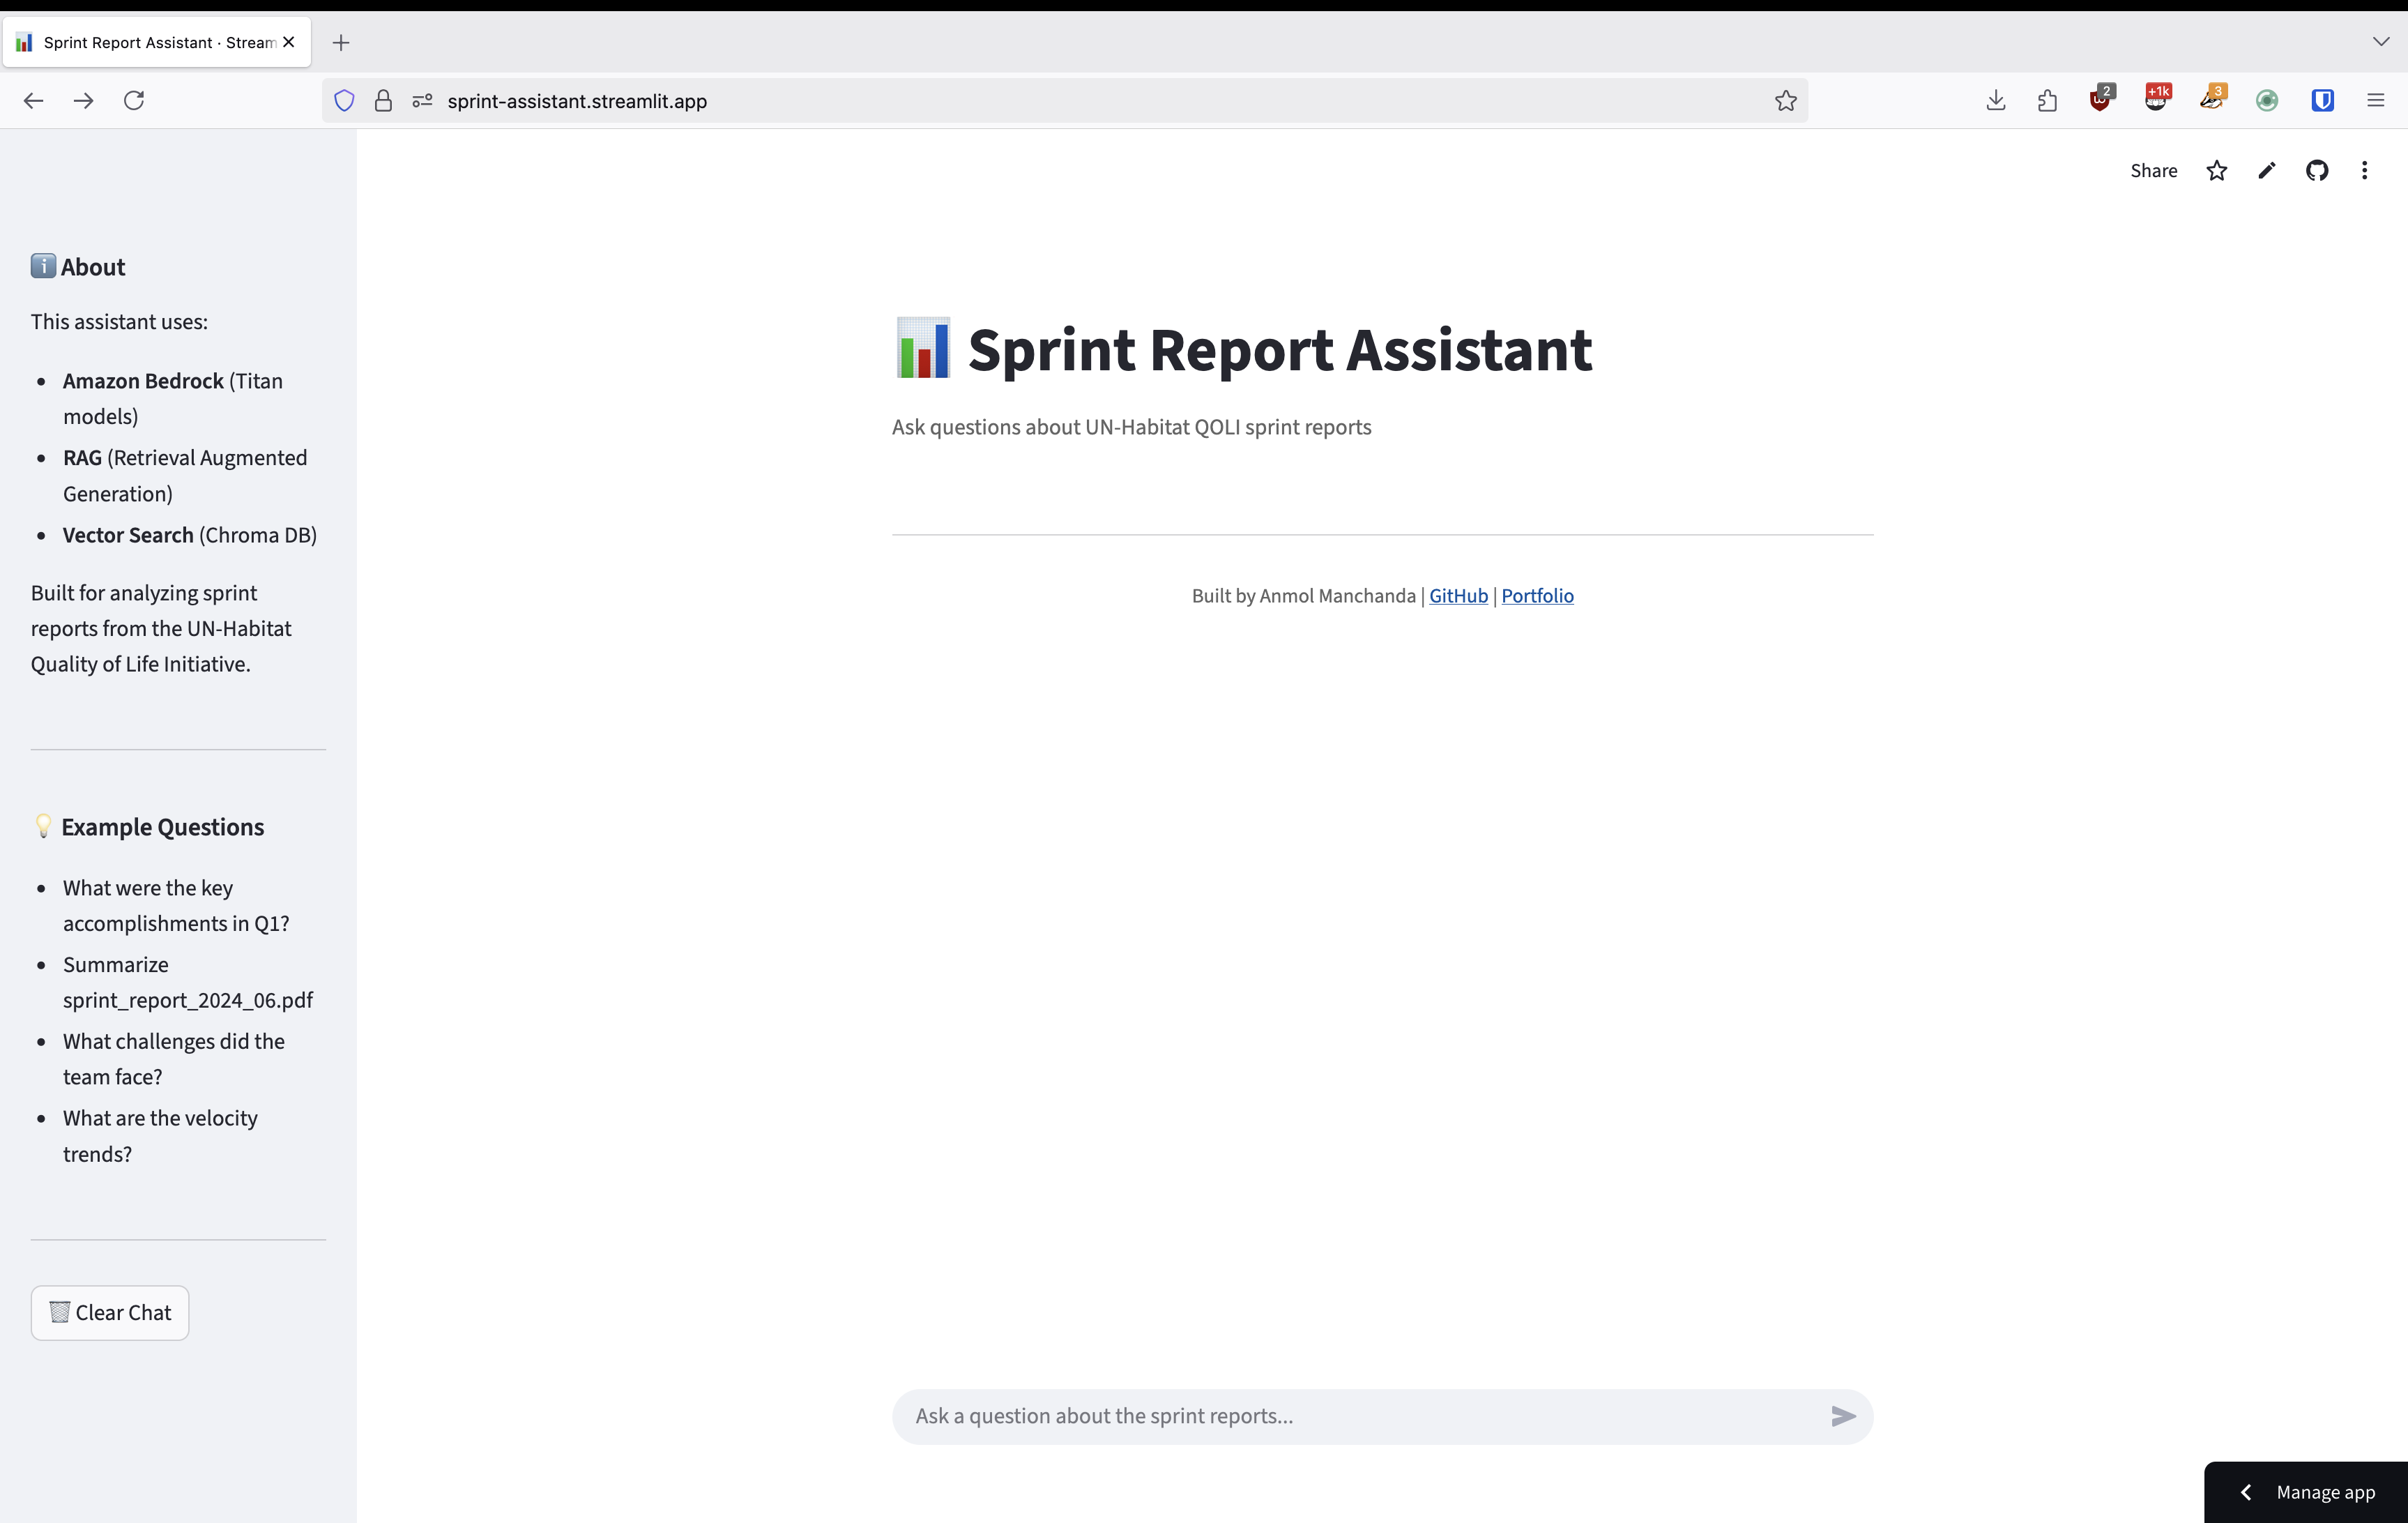Open the GitHub link under the title
The width and height of the screenshot is (2408, 1523).
[1457, 595]
